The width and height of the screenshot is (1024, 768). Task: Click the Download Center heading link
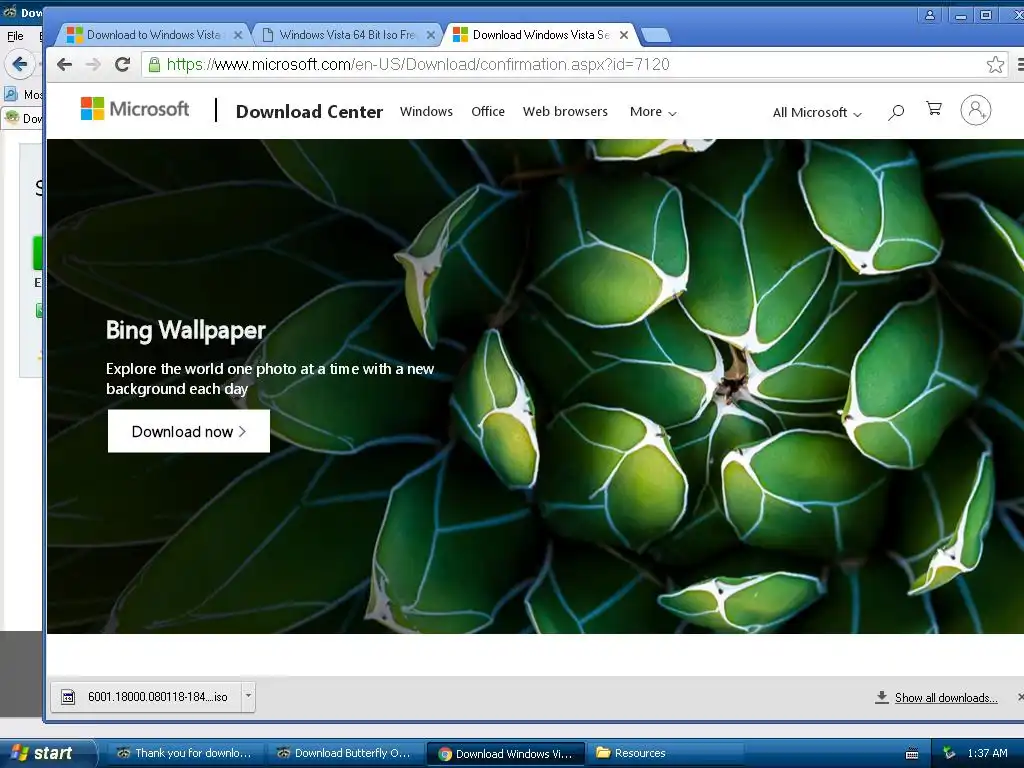click(309, 112)
